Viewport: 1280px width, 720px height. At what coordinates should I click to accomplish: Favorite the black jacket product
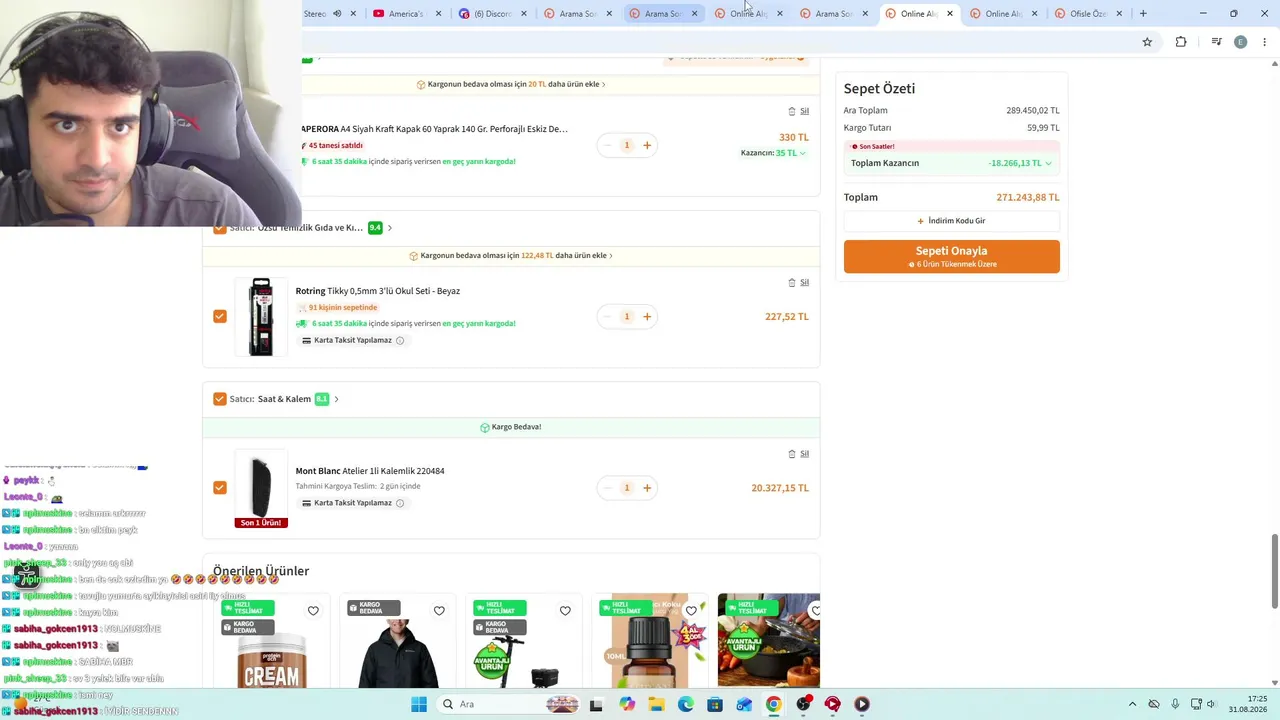tap(439, 611)
